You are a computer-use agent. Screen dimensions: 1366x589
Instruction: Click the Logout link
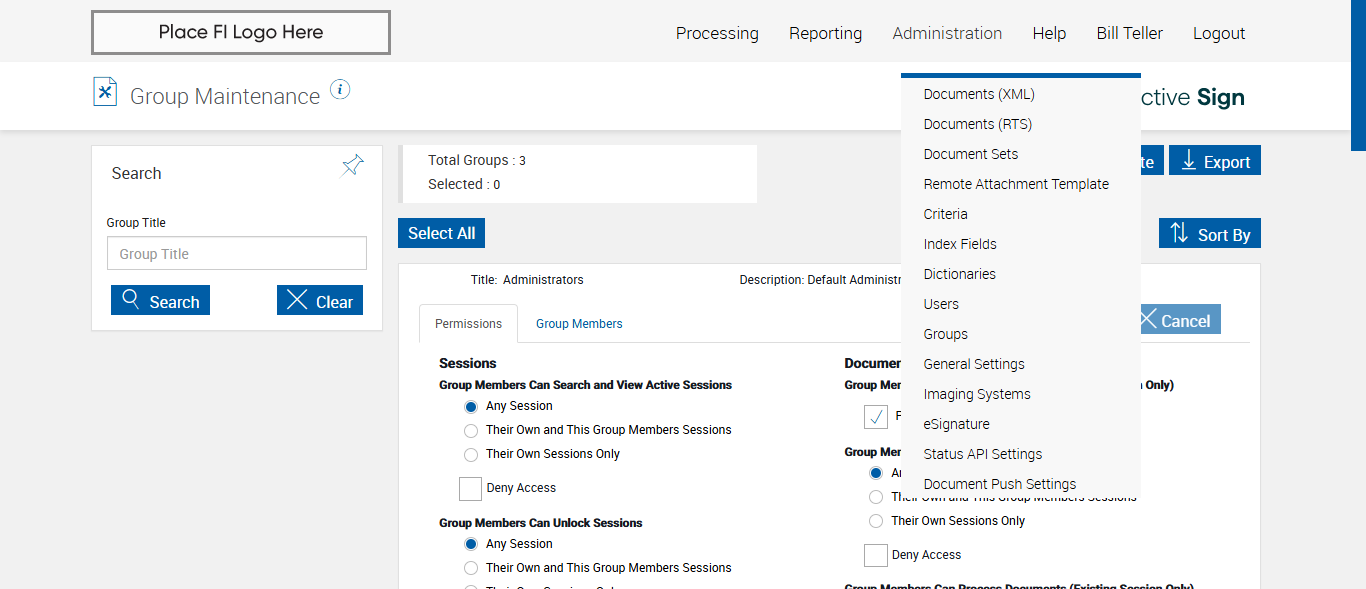click(1219, 33)
